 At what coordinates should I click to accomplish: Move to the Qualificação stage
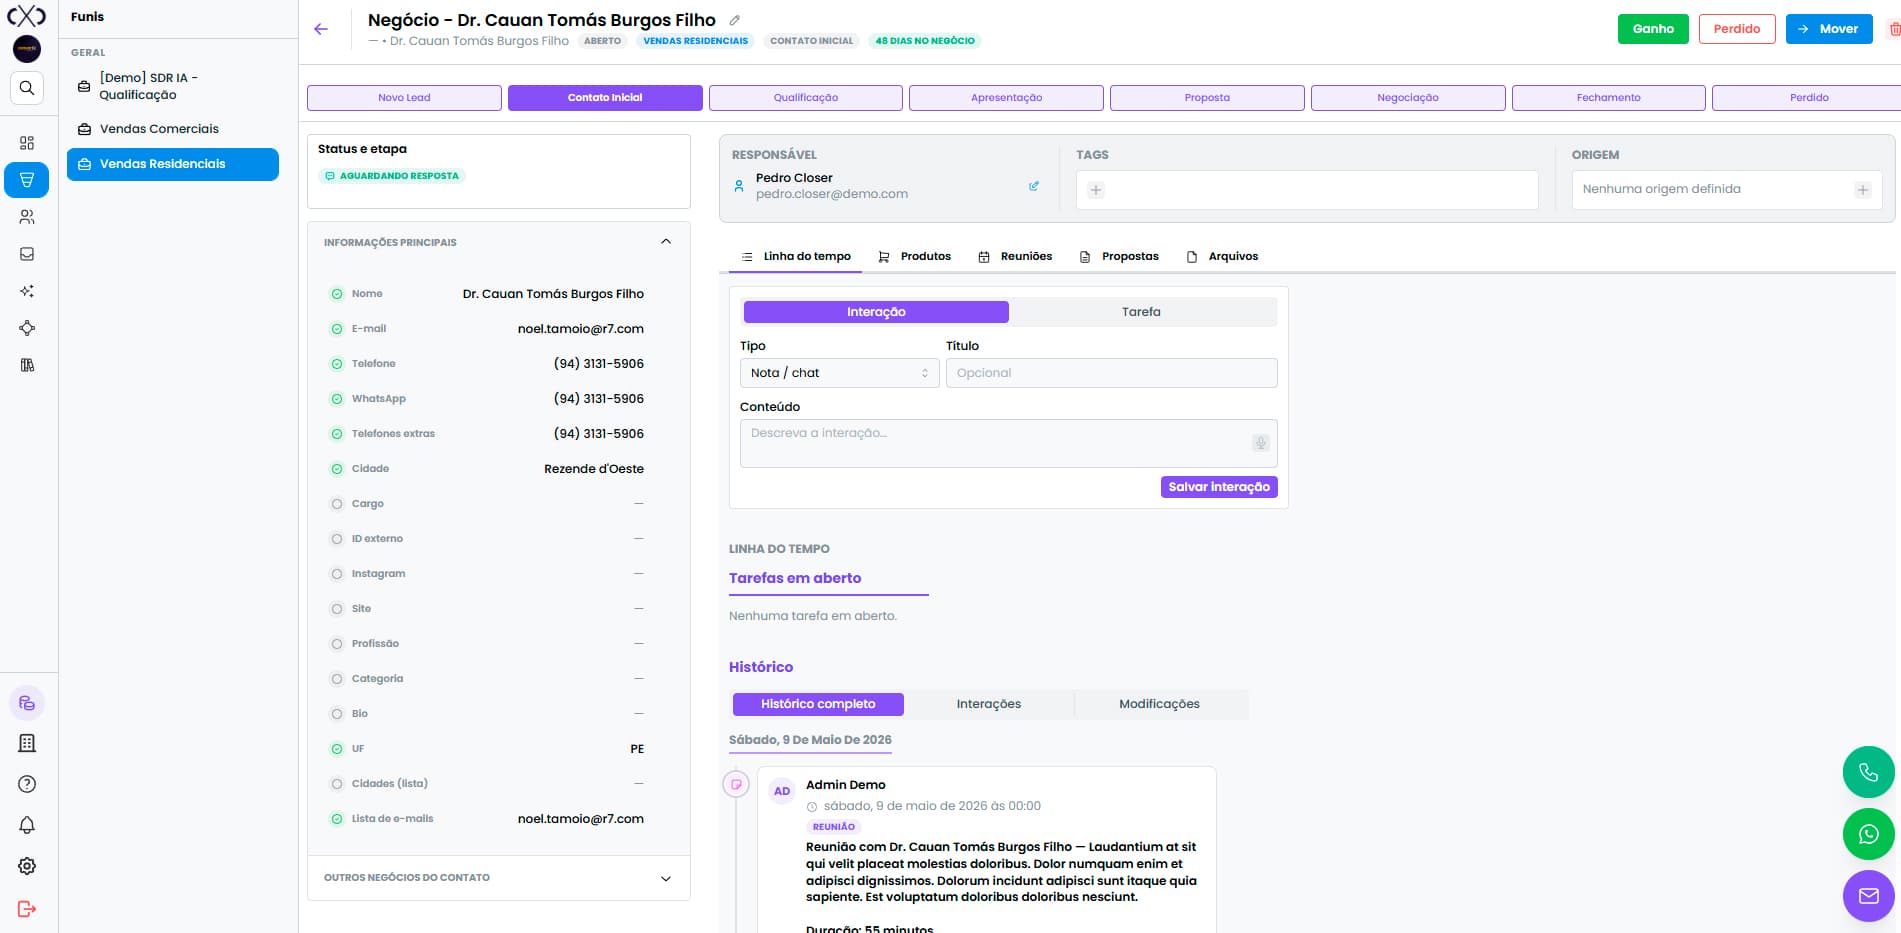(806, 98)
